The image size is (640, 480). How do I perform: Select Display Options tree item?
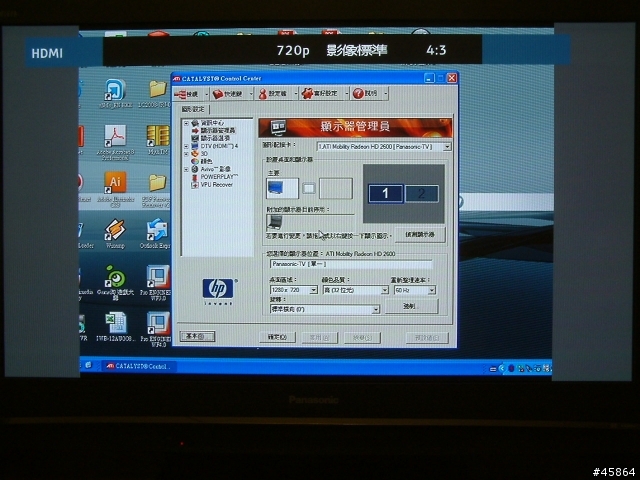(211, 138)
